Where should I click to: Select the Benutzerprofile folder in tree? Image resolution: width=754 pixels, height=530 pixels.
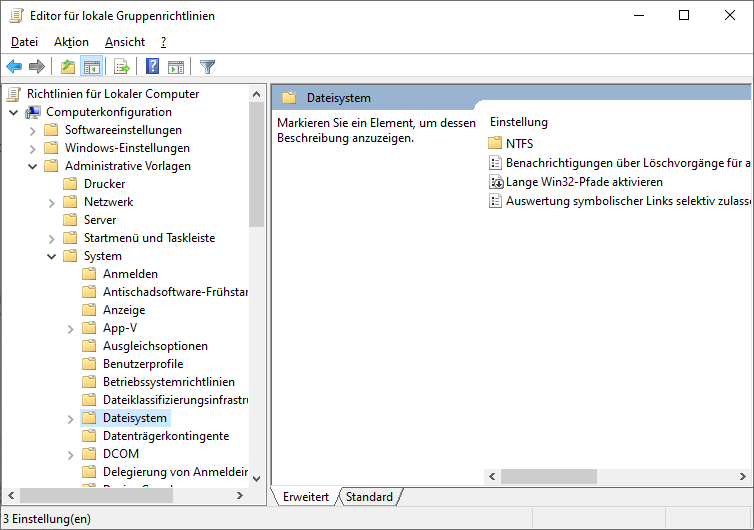coord(142,364)
